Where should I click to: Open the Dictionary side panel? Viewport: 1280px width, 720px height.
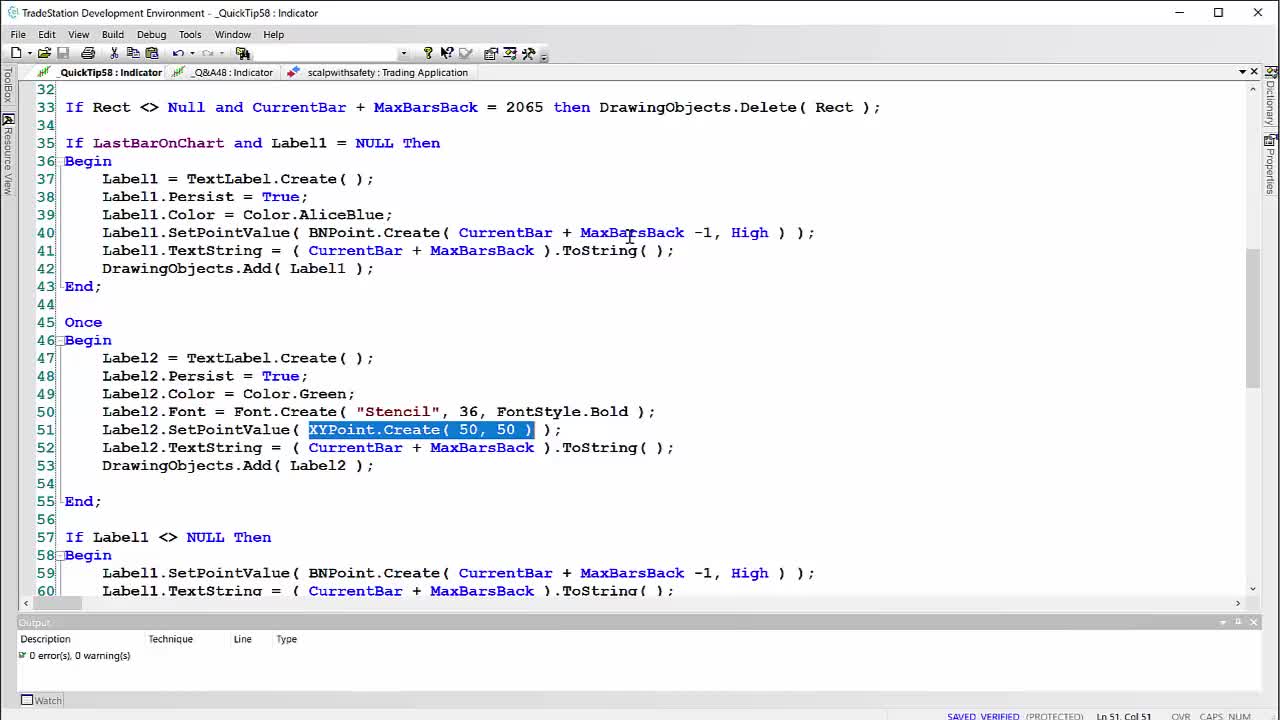[1271, 96]
